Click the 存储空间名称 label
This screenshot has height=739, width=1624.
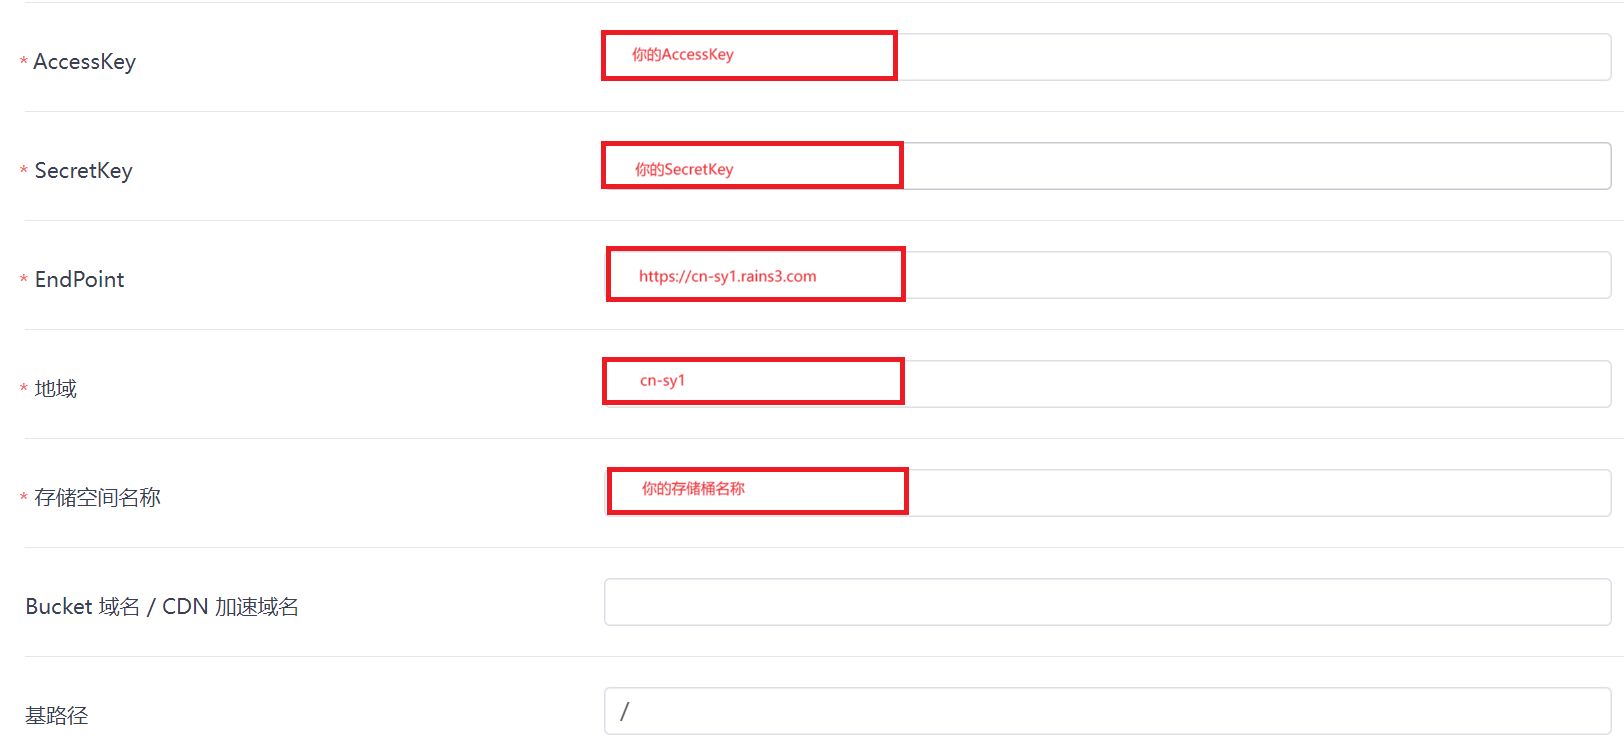coord(97,498)
